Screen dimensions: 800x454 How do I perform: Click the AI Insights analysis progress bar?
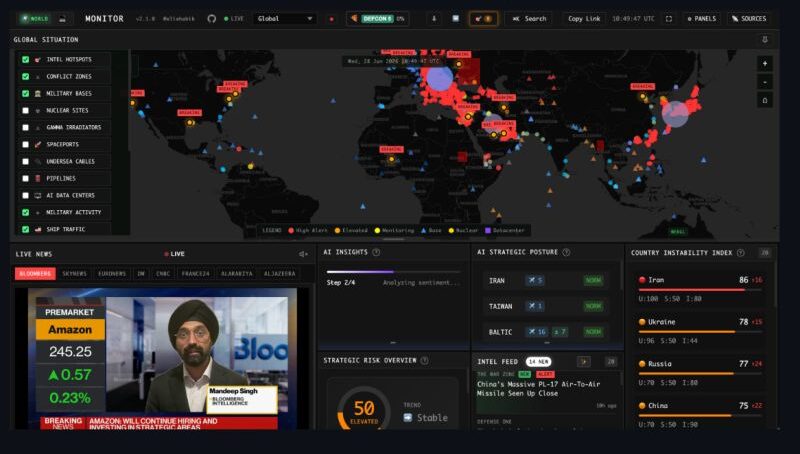point(393,272)
